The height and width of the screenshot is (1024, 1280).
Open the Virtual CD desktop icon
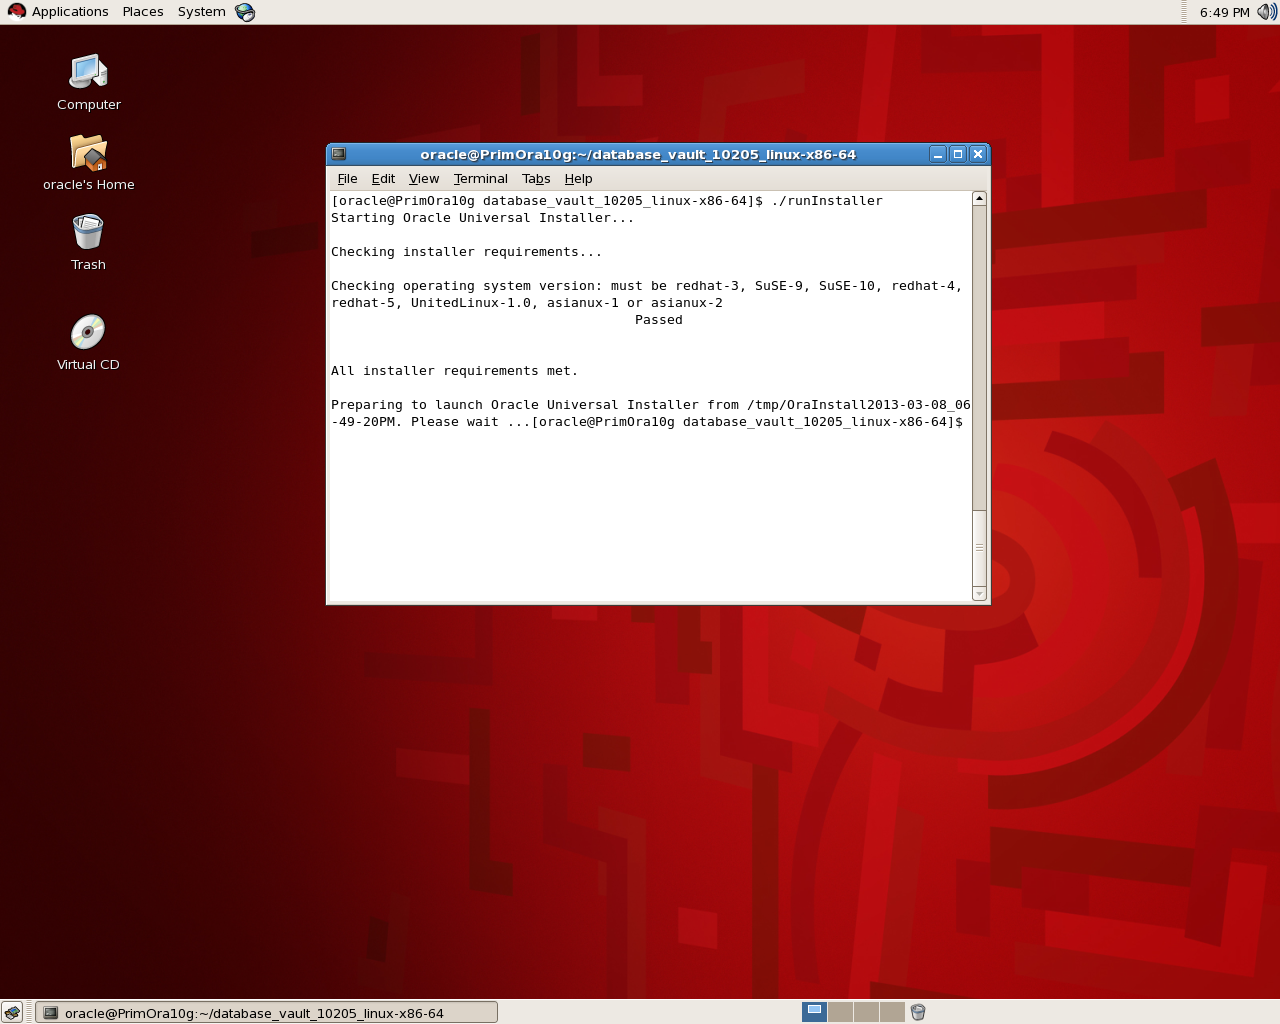coord(88,330)
